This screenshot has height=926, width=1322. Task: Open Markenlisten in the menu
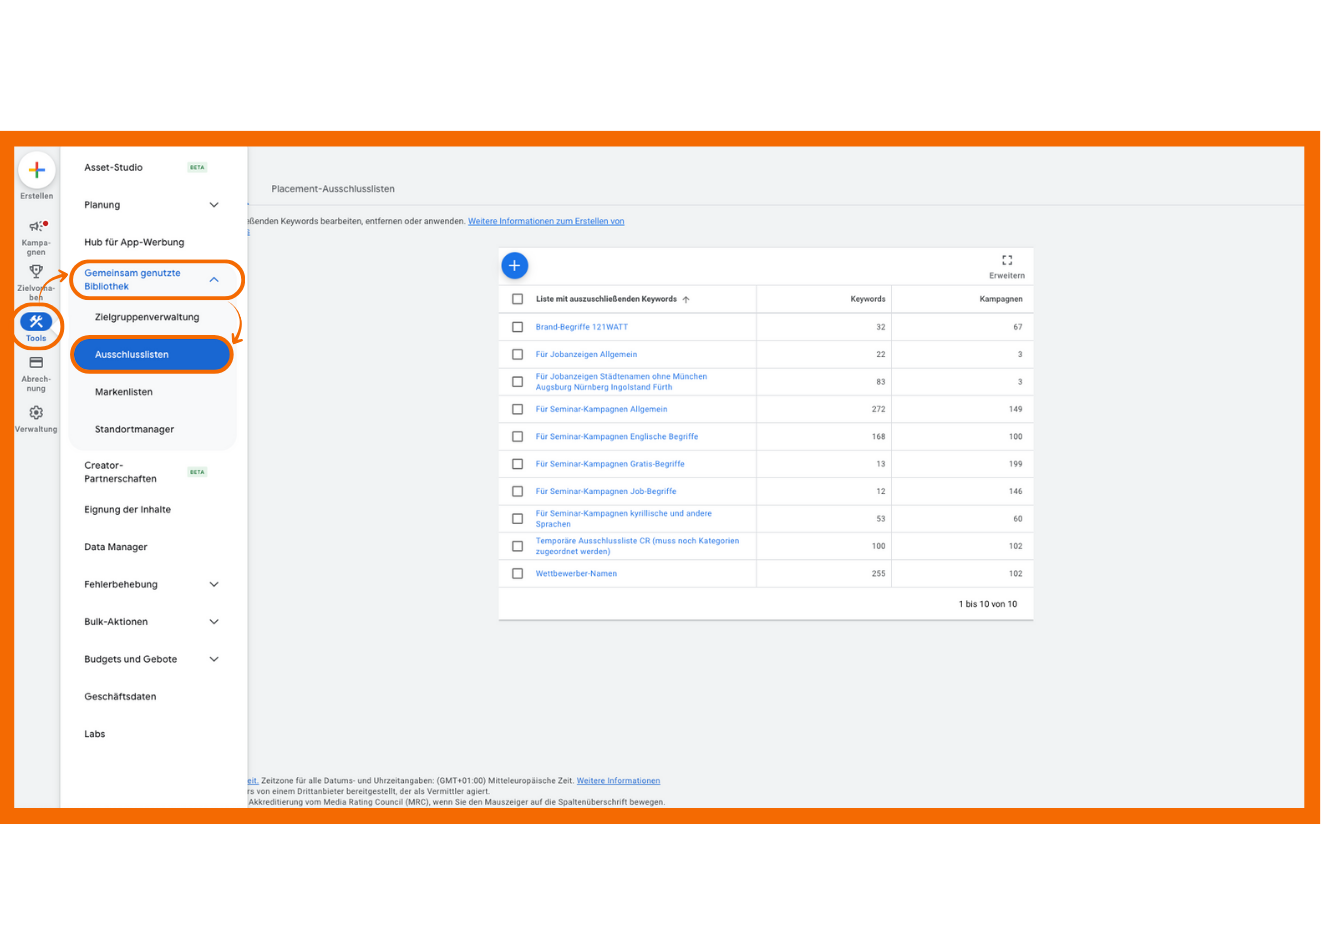(x=124, y=392)
